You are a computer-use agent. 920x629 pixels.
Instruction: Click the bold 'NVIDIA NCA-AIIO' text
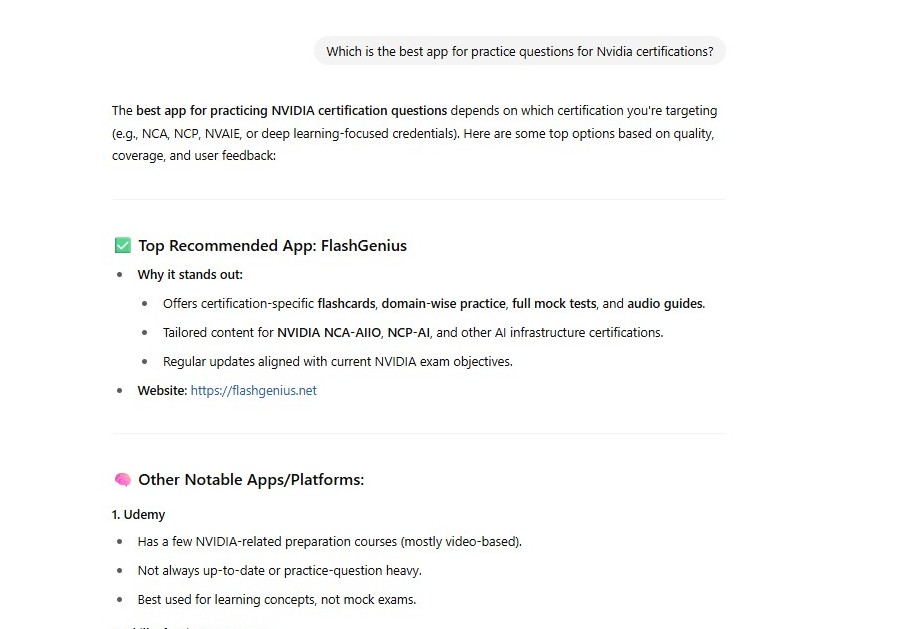(x=329, y=333)
